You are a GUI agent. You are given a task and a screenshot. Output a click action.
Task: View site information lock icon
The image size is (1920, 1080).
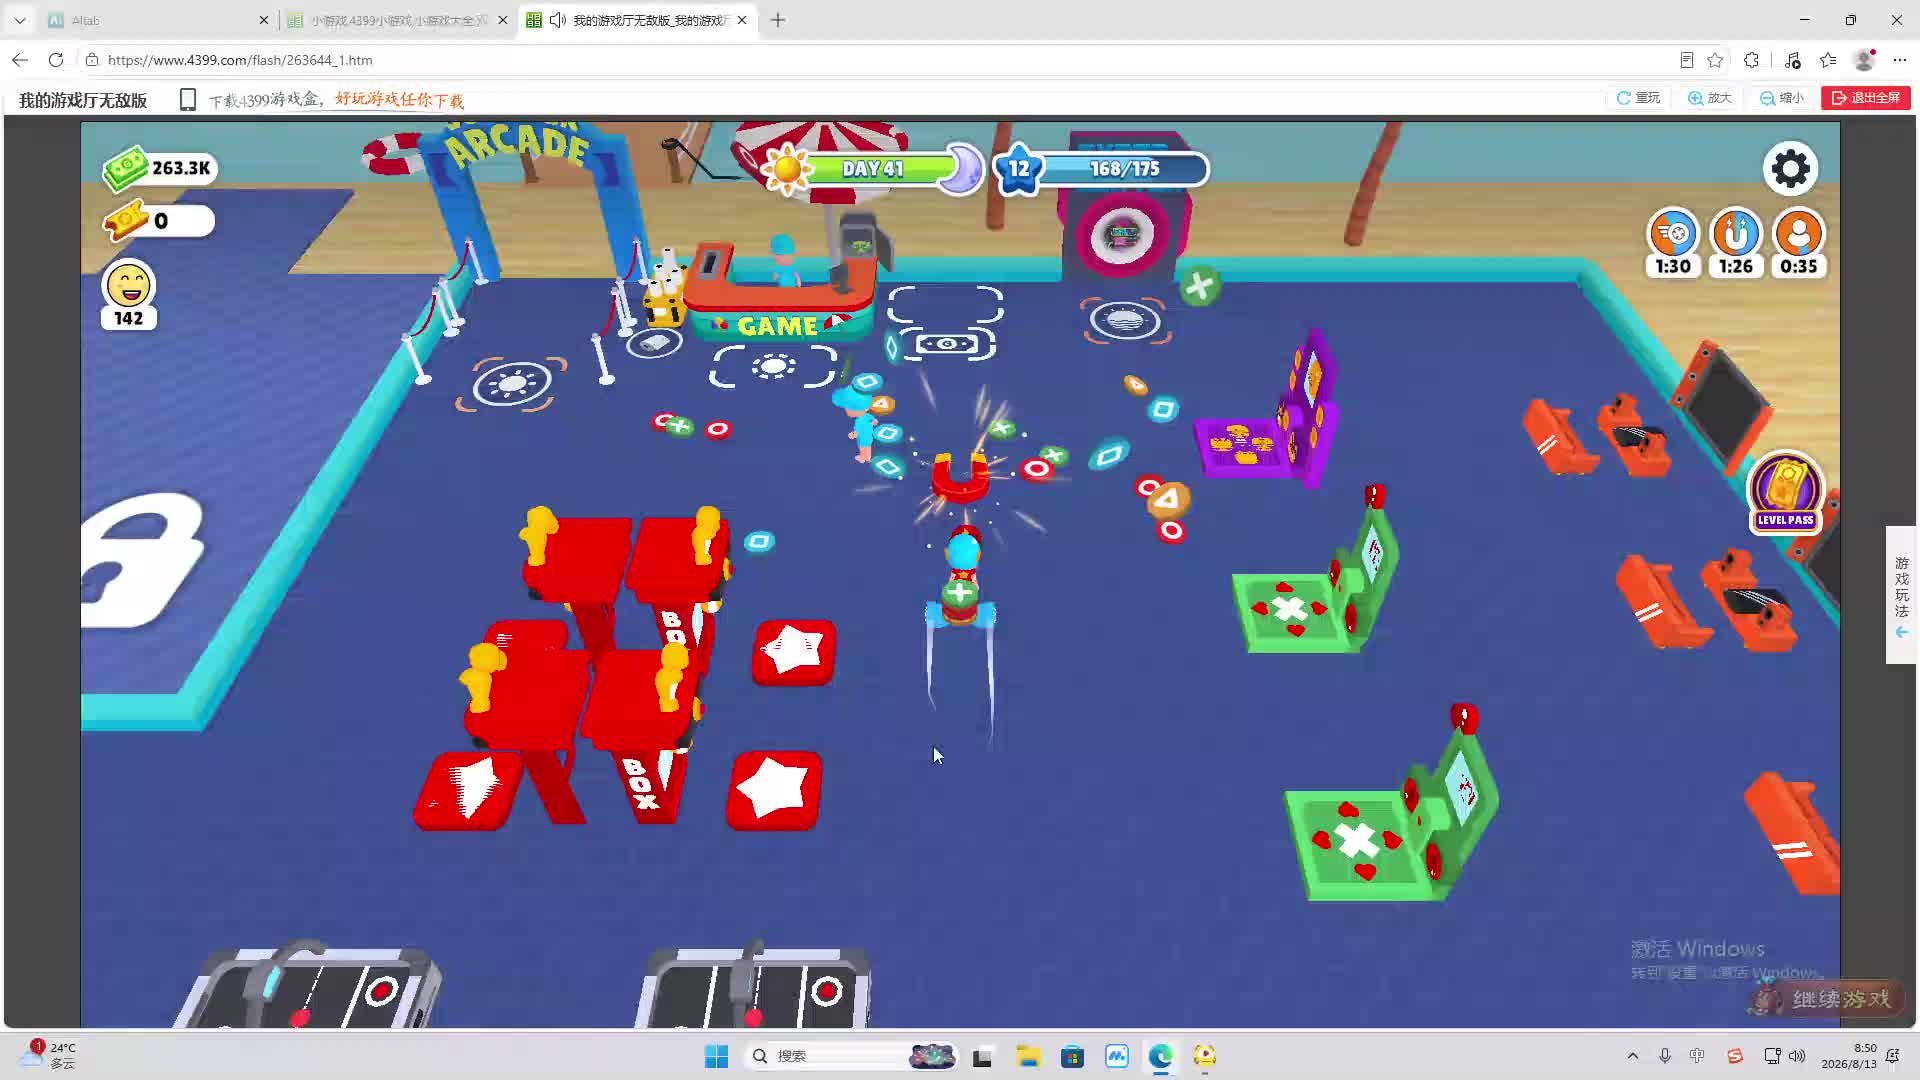(92, 60)
